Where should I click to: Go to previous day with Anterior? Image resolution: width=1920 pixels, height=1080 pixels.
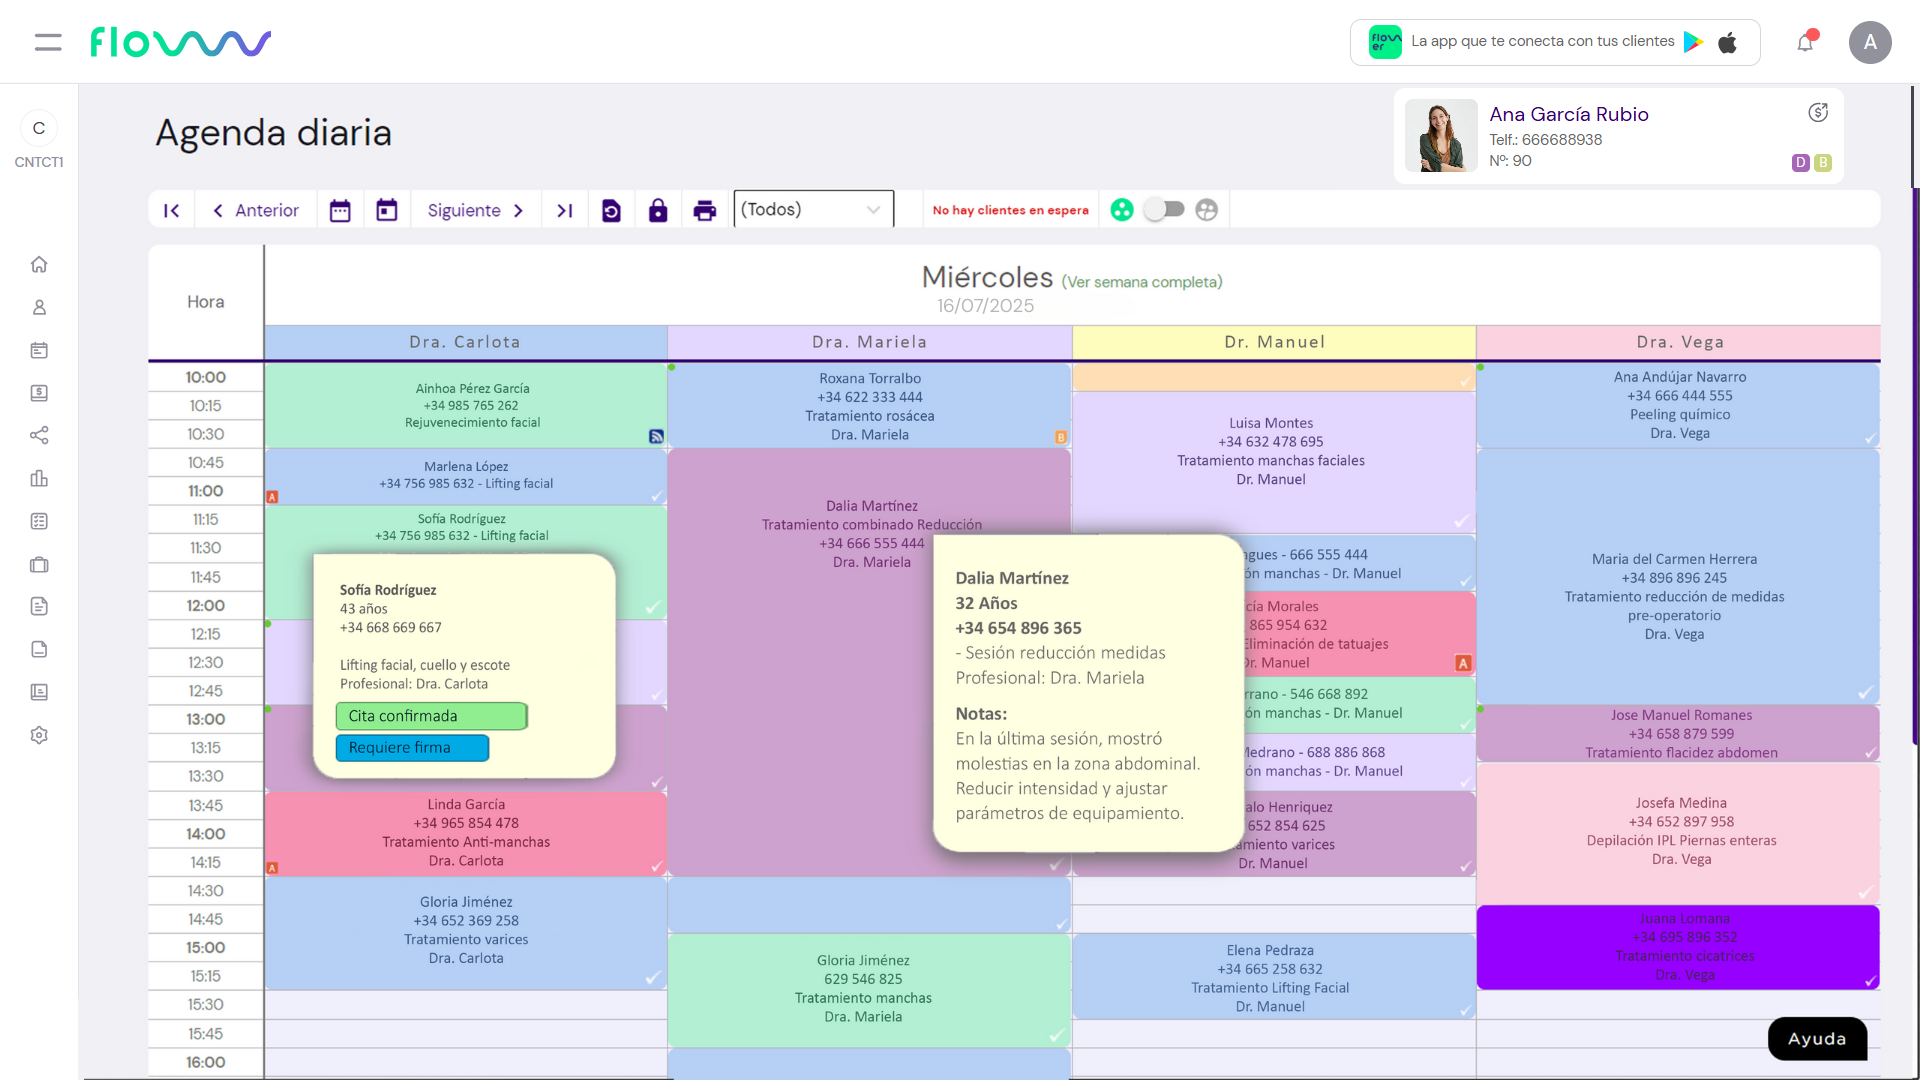[256, 211]
